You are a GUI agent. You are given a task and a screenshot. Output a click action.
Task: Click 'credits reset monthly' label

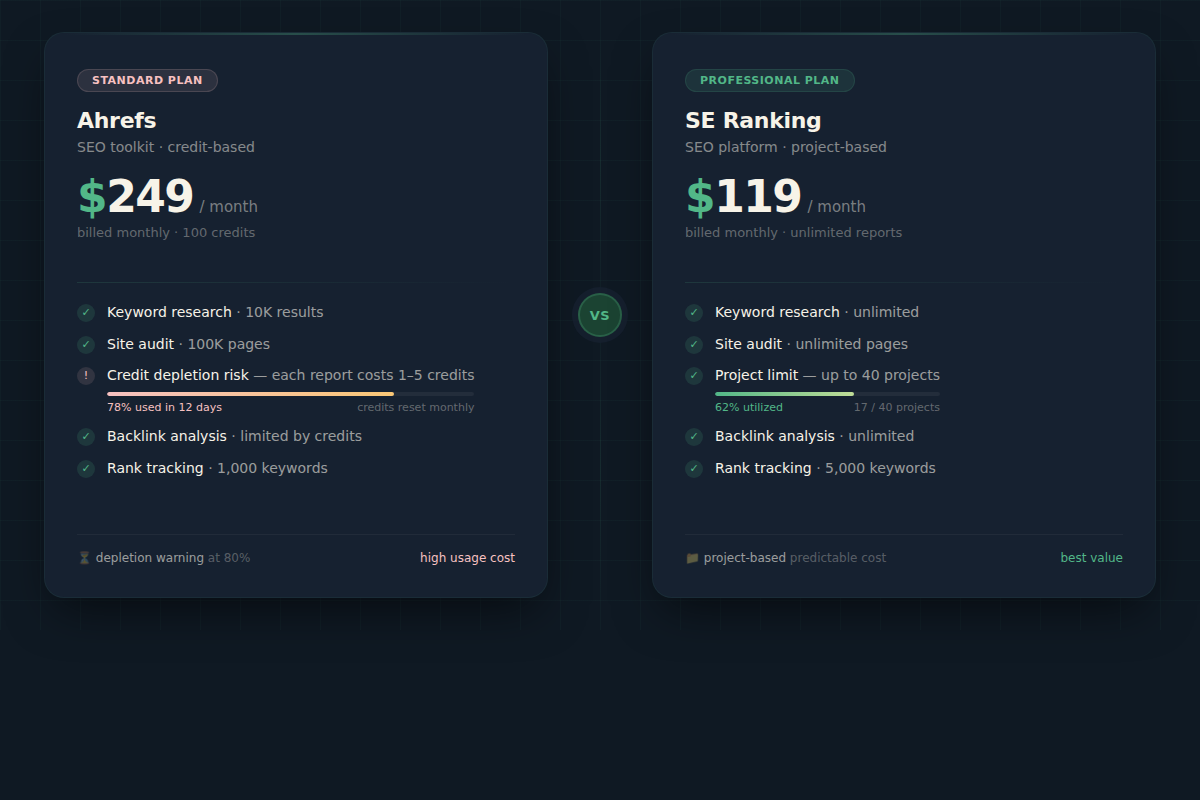pos(416,407)
